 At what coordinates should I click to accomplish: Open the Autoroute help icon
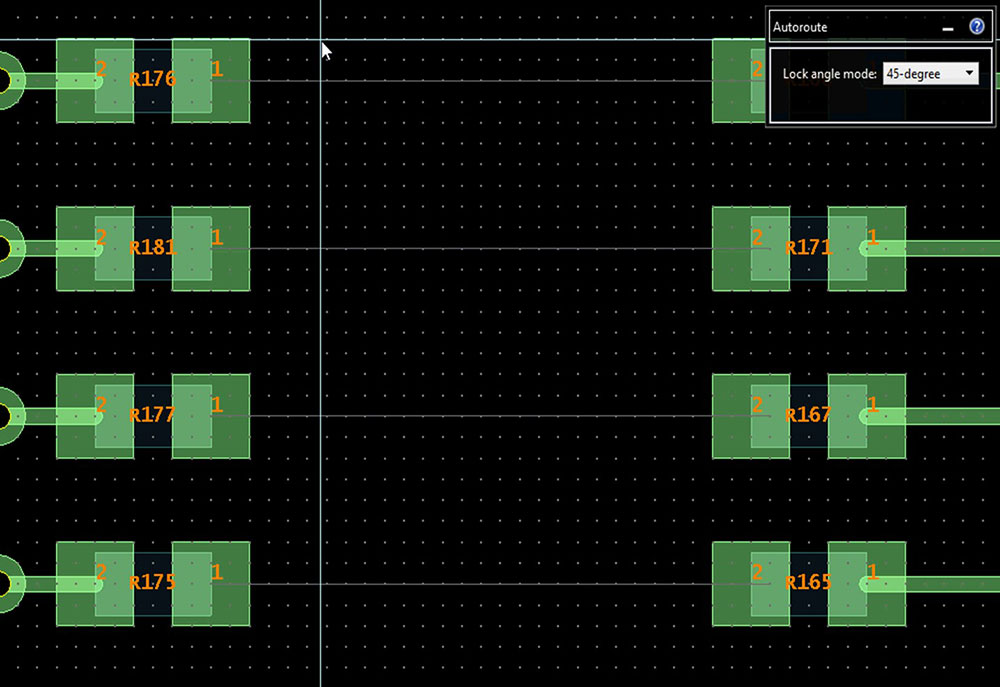pos(977,27)
